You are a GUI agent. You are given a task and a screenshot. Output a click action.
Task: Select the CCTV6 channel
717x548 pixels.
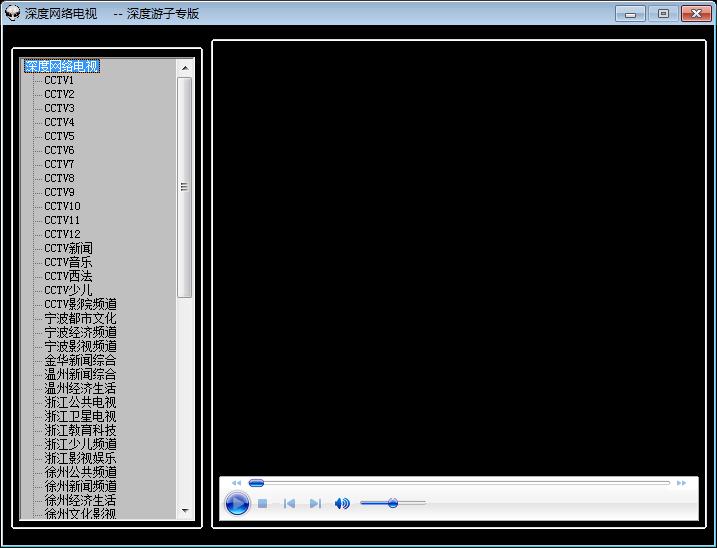(x=59, y=150)
